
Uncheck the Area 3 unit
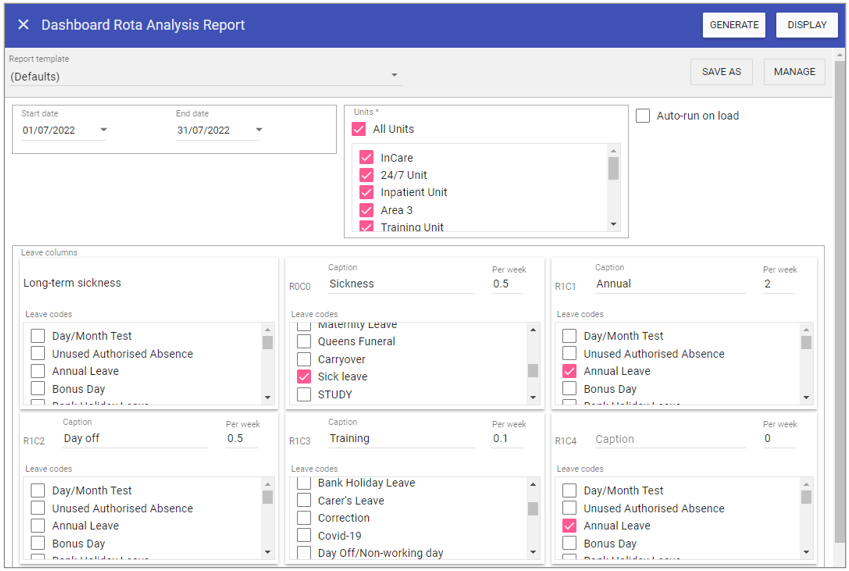(x=367, y=210)
